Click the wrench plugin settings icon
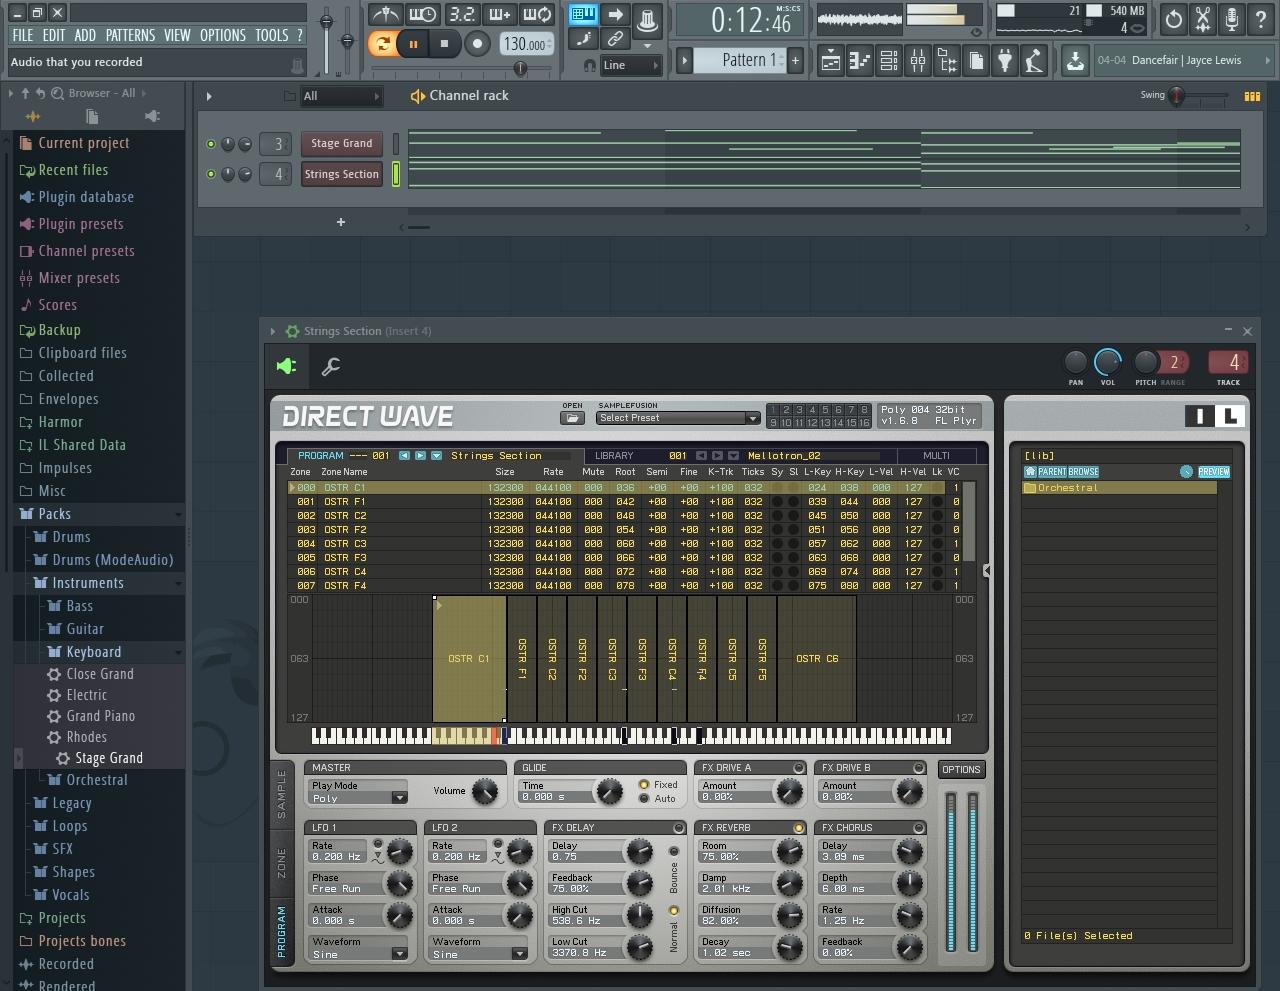 click(331, 367)
